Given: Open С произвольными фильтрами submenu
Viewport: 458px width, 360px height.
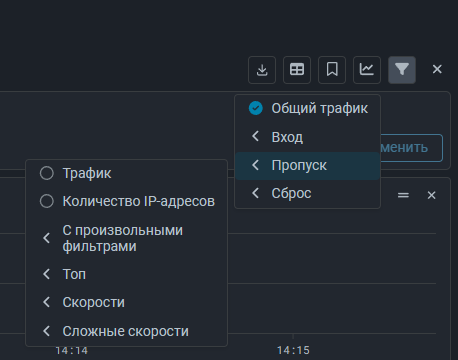Looking at the screenshot, I should (x=127, y=238).
